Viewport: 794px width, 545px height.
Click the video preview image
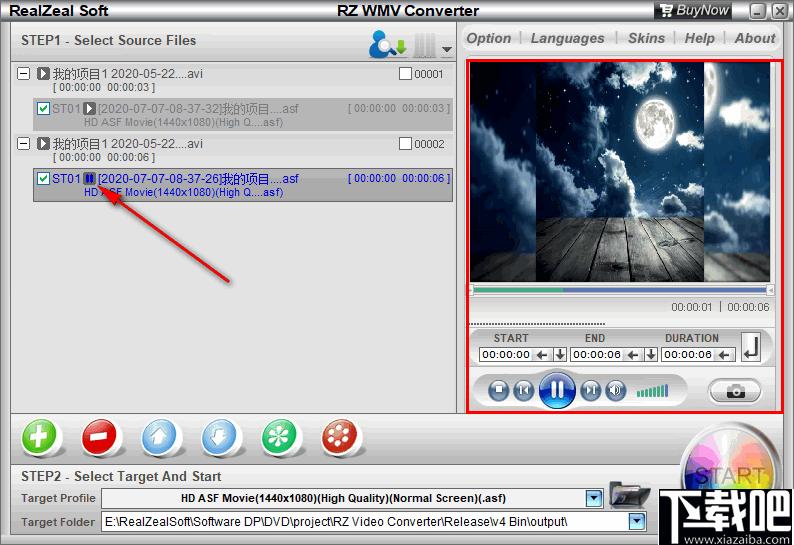click(x=621, y=172)
